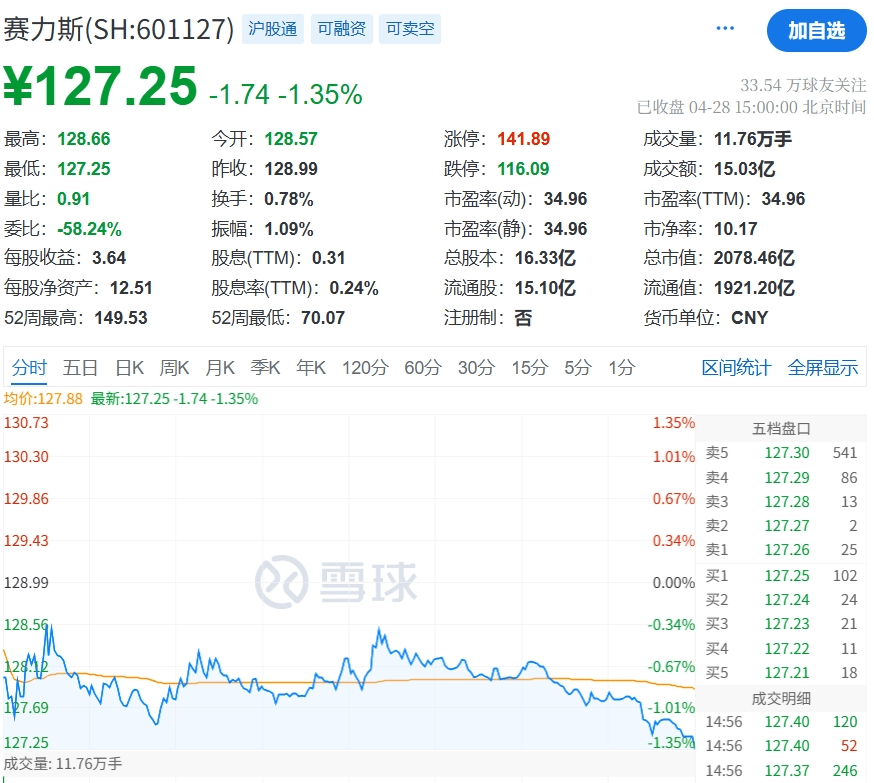This screenshot has width=874, height=783.
Task: Click the ¥127.25 current price
Action: coord(100,86)
